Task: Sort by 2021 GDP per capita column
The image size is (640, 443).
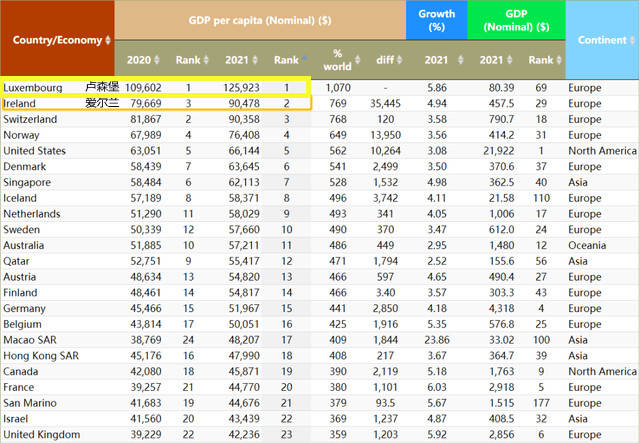Action: pyautogui.click(x=239, y=59)
